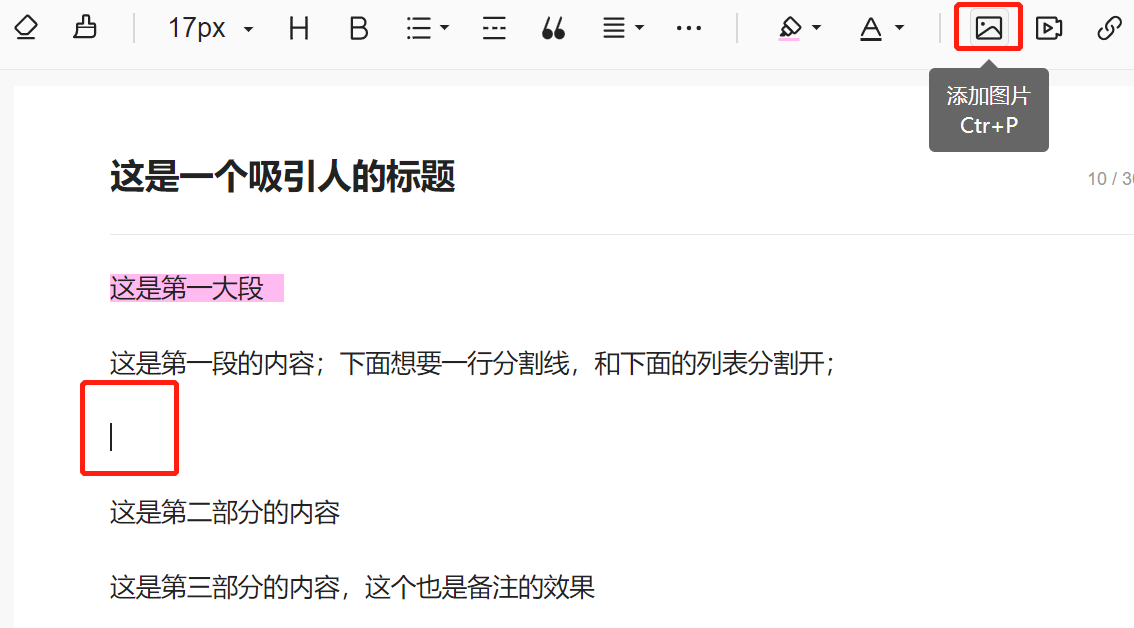The width and height of the screenshot is (1134, 628).
Task: Select the eraser clear-format tool
Action: [x=26, y=28]
